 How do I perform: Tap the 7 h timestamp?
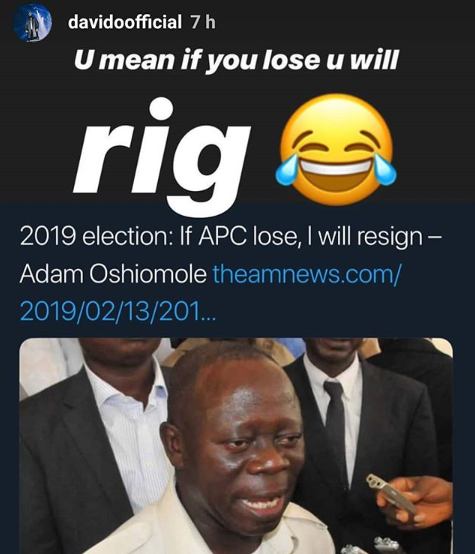coord(203,23)
